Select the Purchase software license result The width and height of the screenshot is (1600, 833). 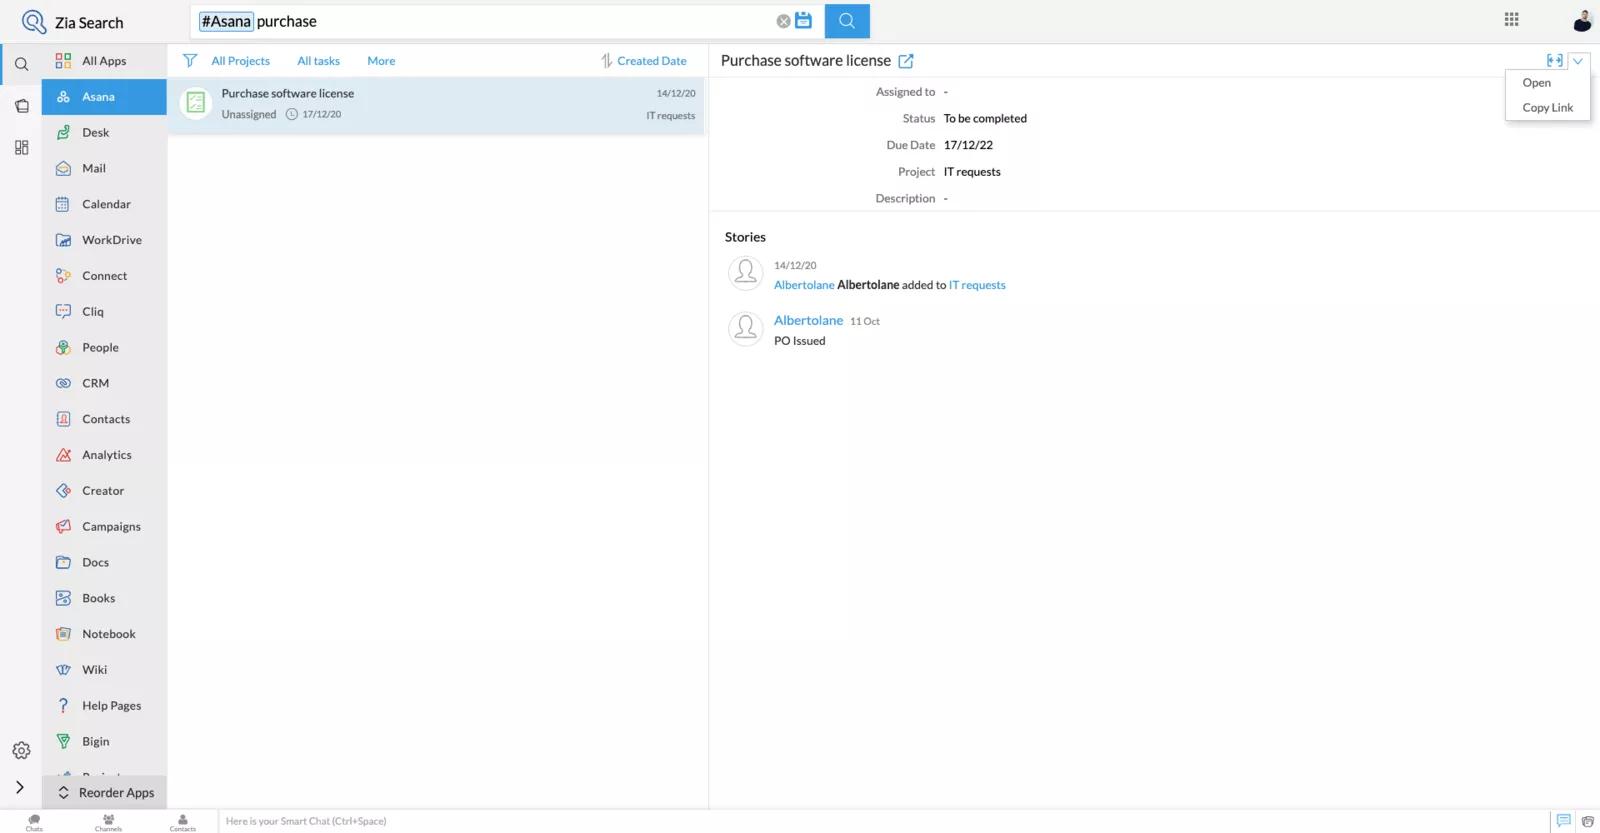coord(436,104)
